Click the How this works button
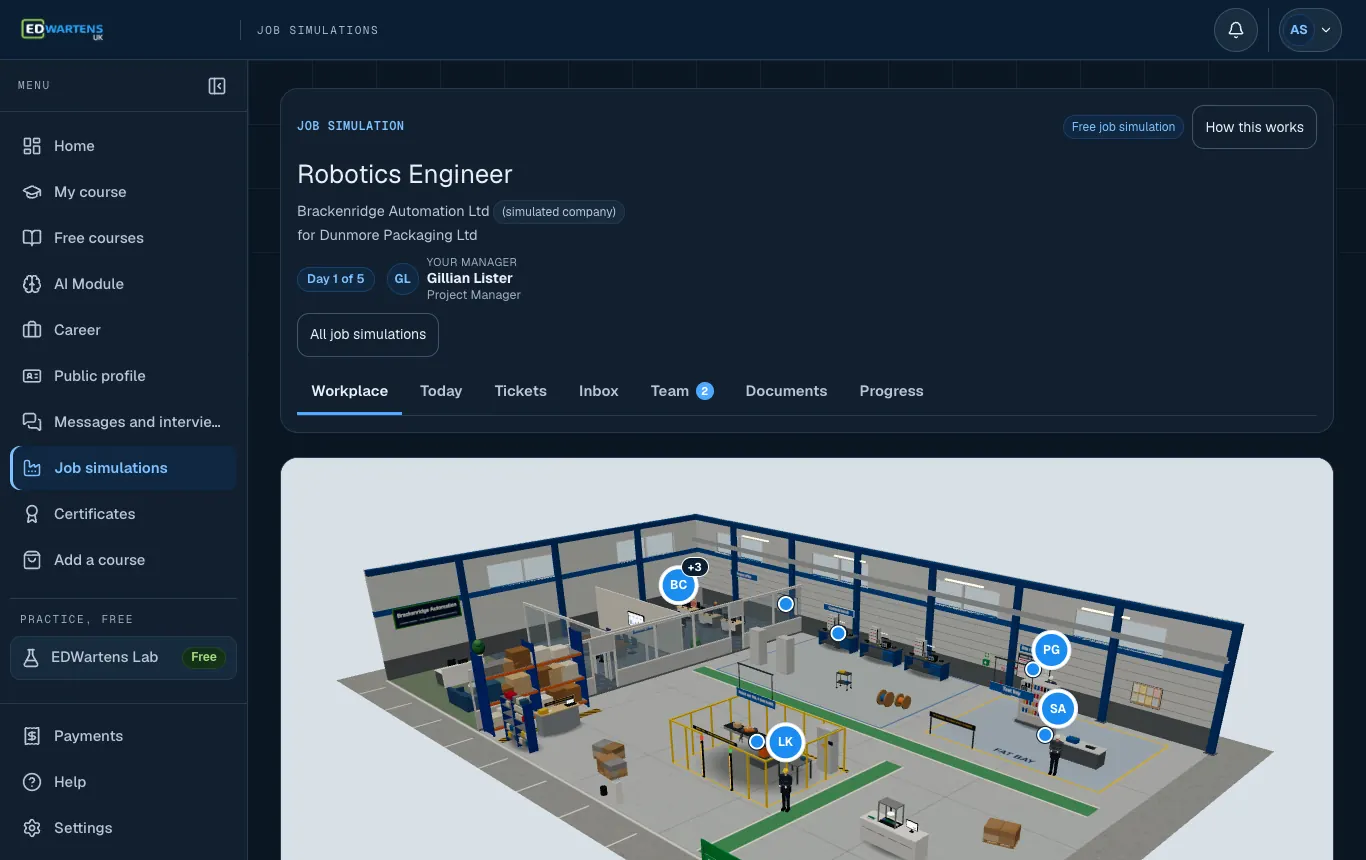The image size is (1366, 860). click(x=1254, y=127)
